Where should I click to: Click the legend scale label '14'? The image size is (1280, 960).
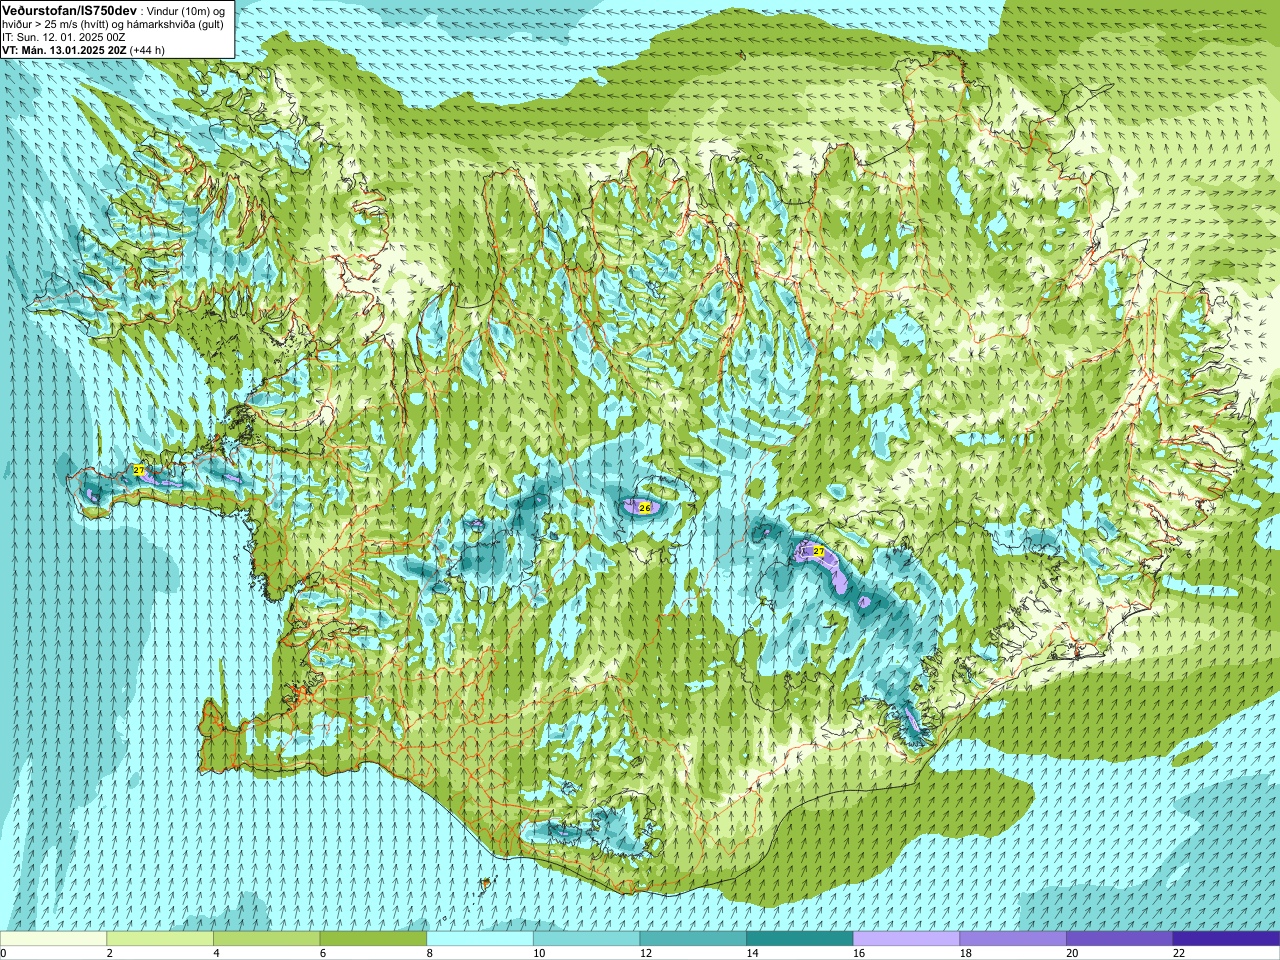(x=752, y=953)
